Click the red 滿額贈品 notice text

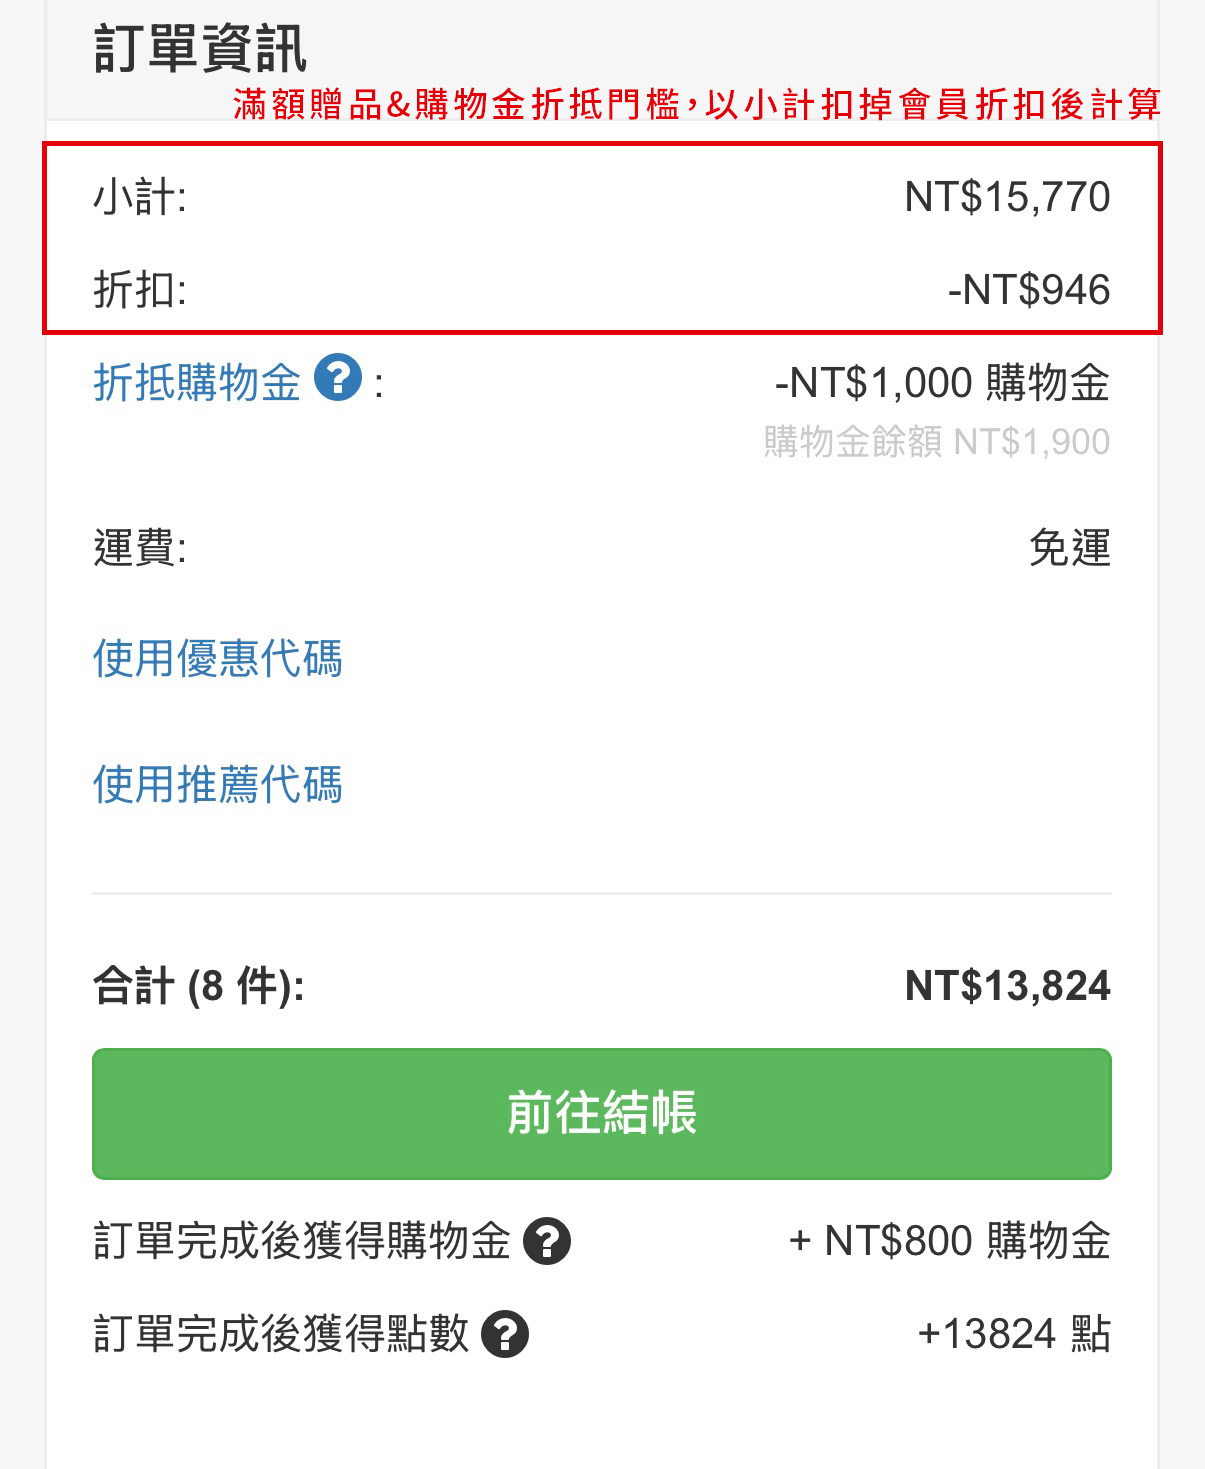coord(696,104)
